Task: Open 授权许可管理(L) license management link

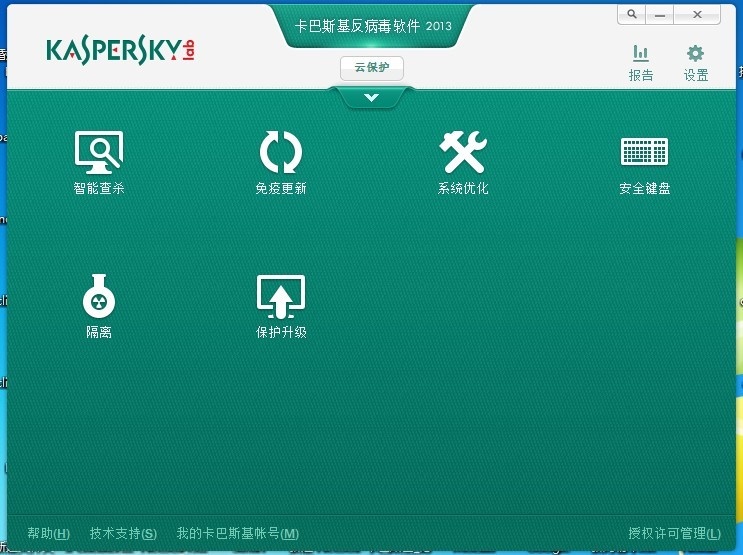Action: coord(674,534)
